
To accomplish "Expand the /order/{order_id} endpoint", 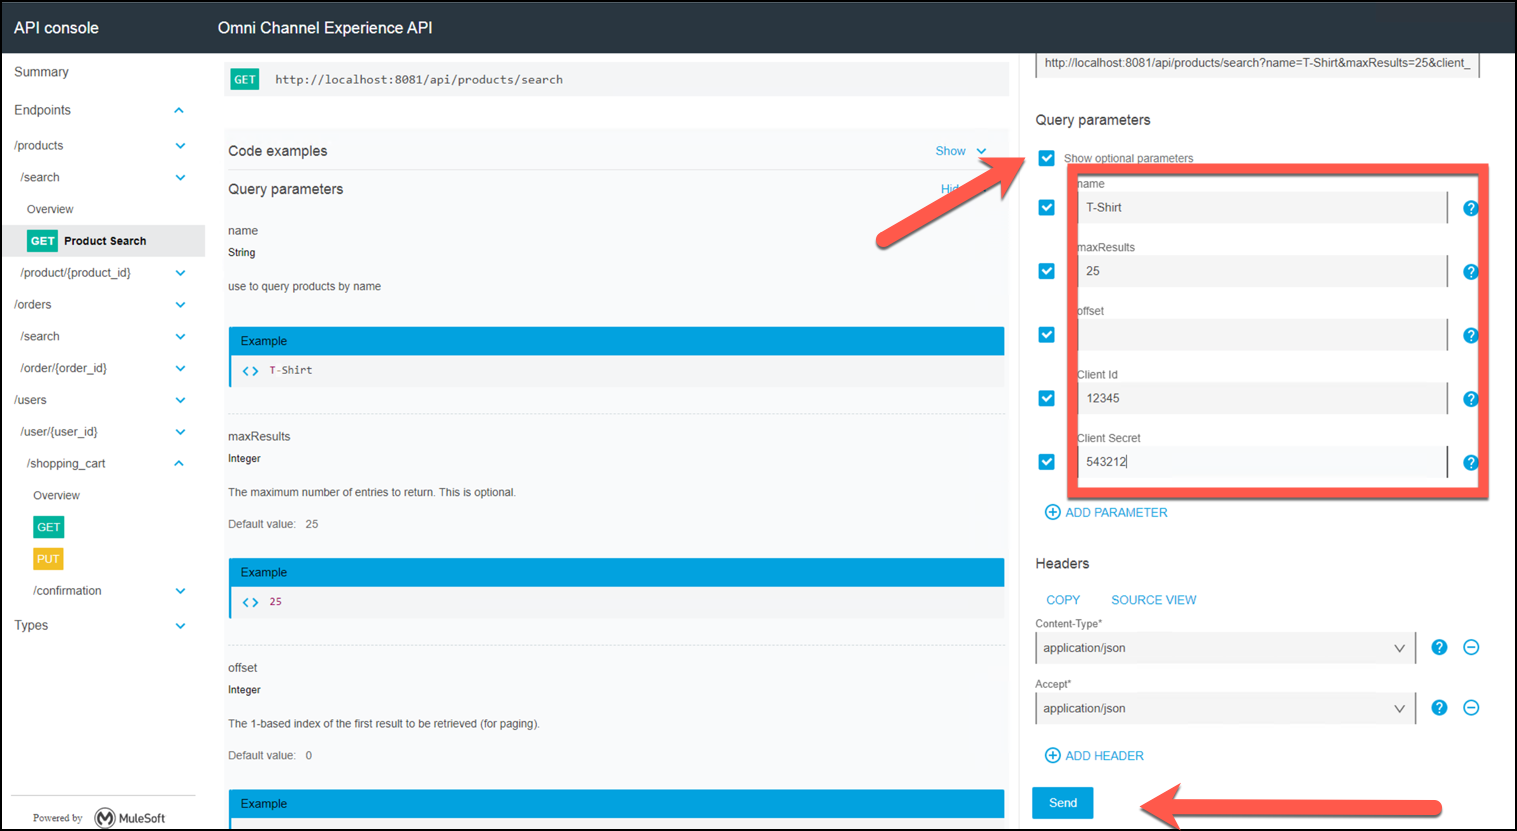I will tap(180, 368).
